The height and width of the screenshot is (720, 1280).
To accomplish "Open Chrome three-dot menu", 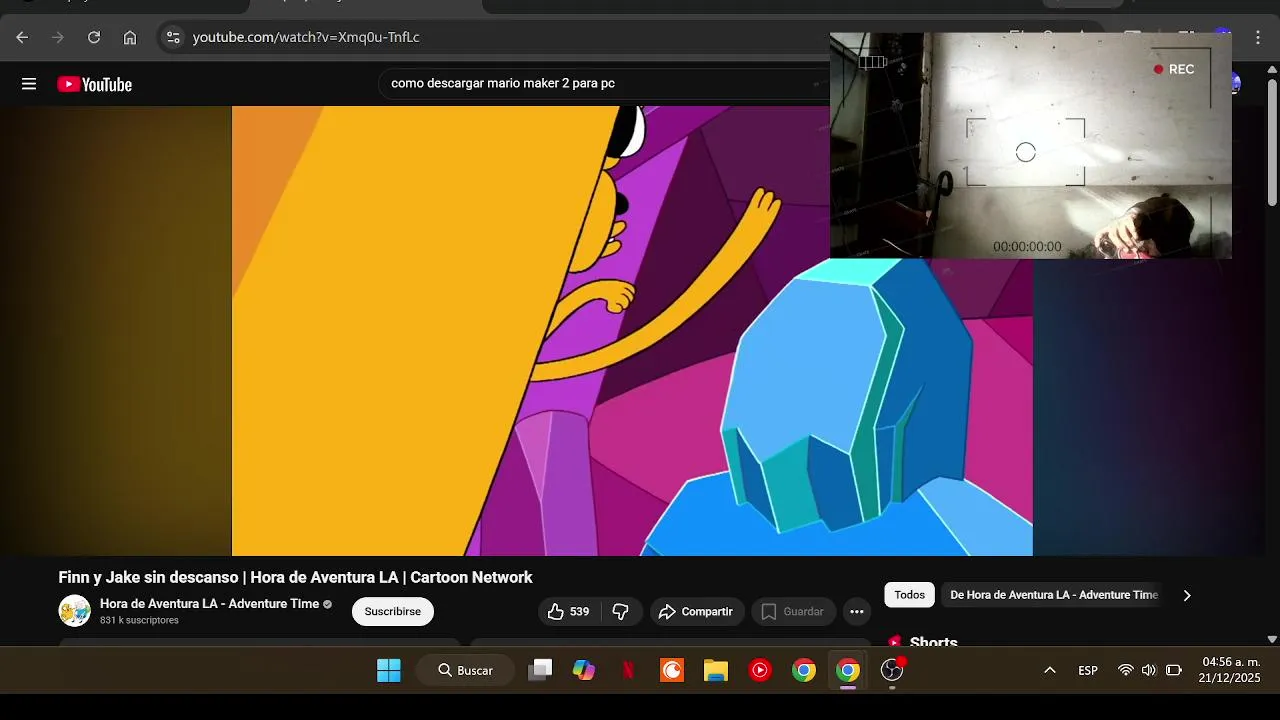I will pos(1259,37).
